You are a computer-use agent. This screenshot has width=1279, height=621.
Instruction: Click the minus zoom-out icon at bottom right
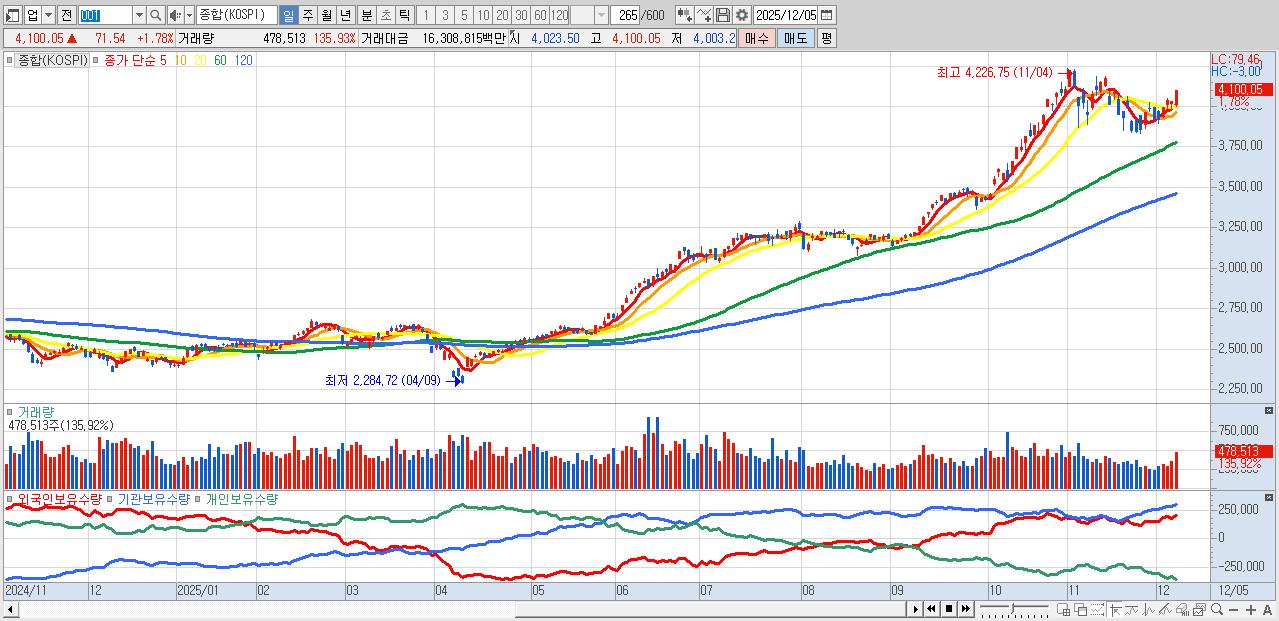pyautogui.click(x=1234, y=610)
